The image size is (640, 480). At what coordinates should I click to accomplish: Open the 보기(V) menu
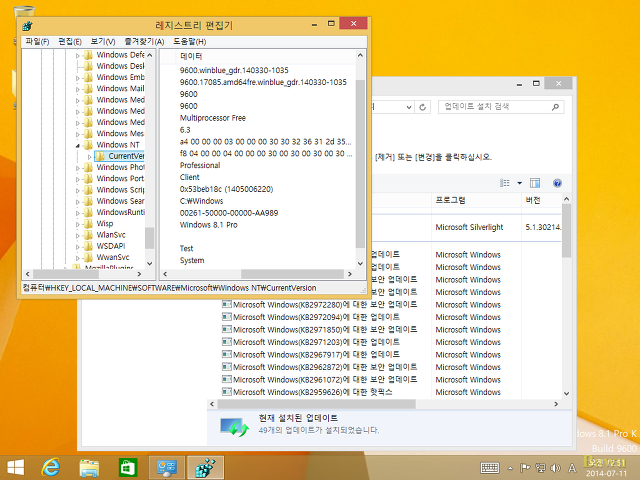click(103, 42)
